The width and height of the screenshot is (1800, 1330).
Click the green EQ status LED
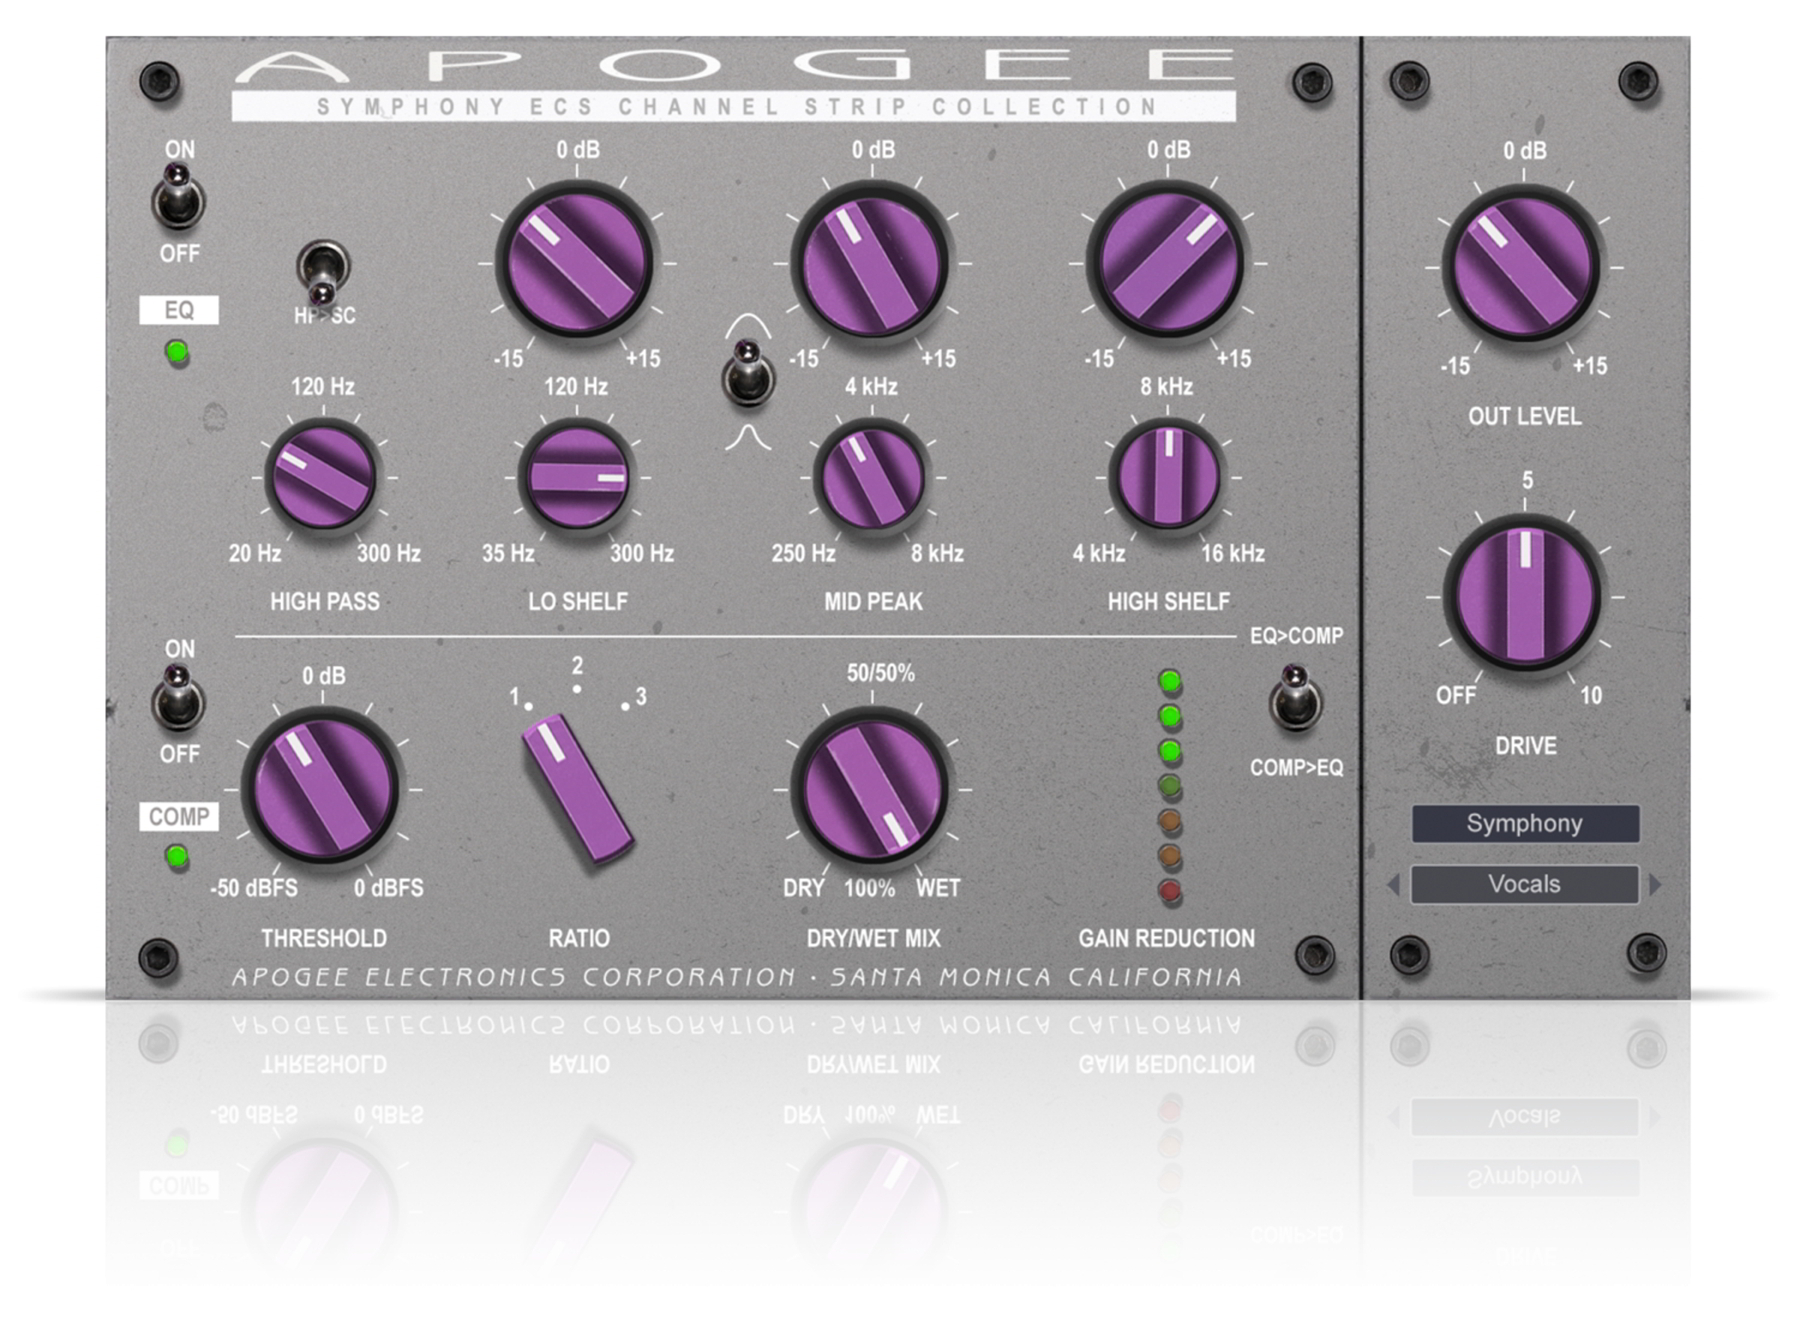pyautogui.click(x=177, y=352)
